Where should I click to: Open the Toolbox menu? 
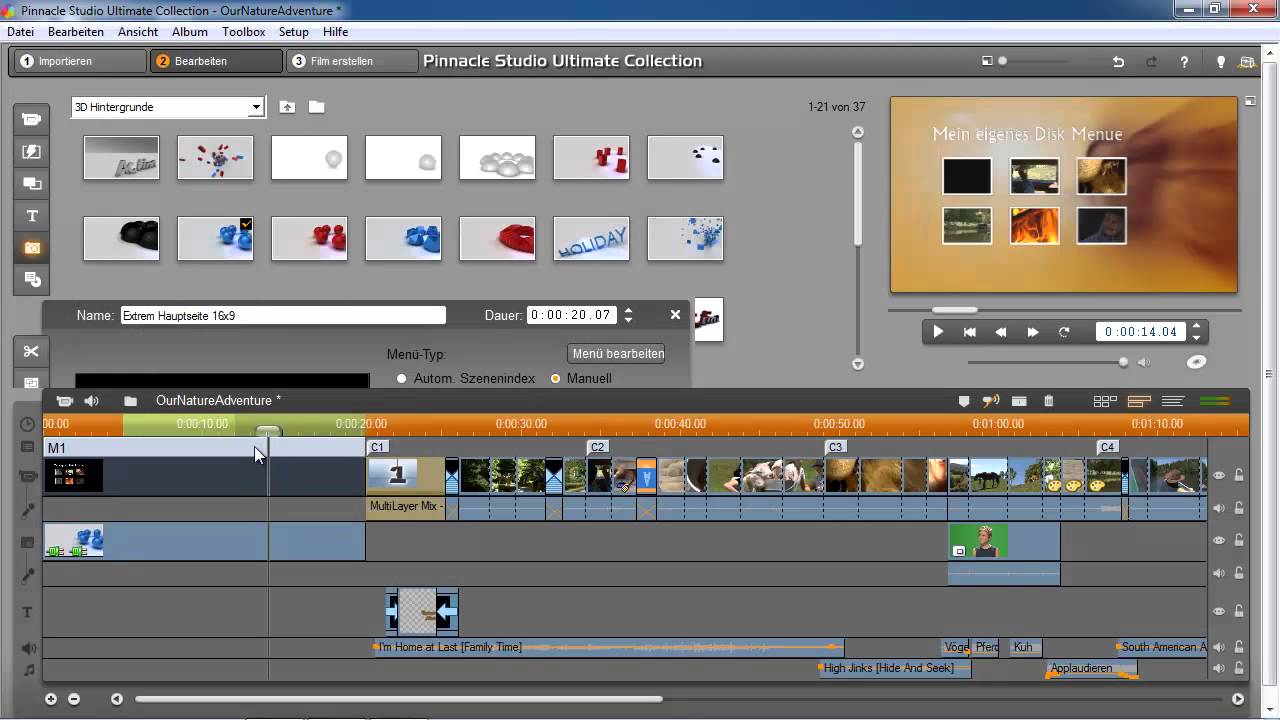pos(244,32)
